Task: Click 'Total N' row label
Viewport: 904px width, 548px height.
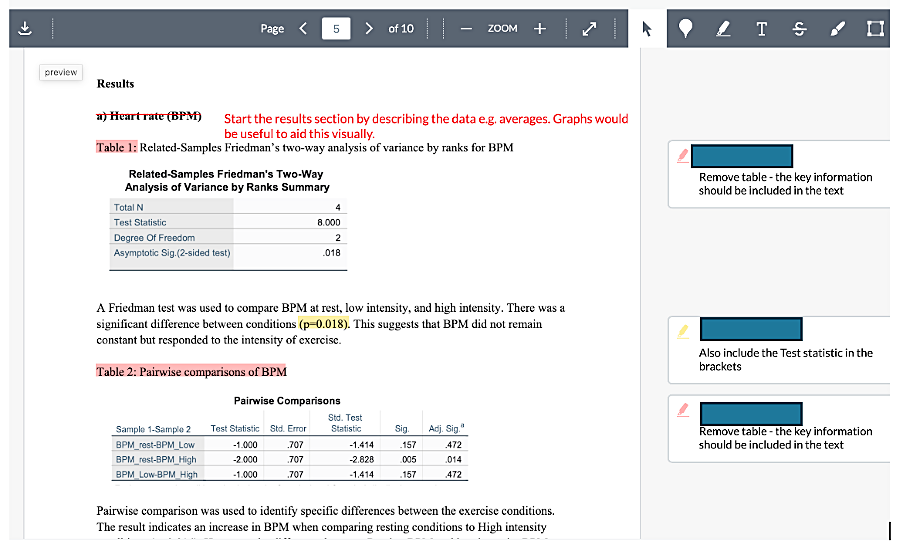Action: point(129,207)
